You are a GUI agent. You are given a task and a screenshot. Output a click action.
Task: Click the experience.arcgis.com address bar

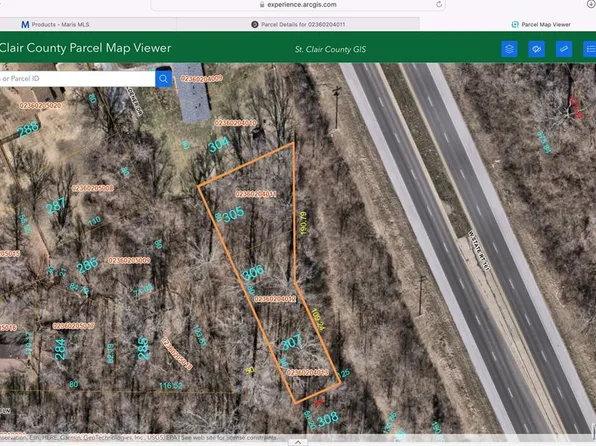[298, 5]
